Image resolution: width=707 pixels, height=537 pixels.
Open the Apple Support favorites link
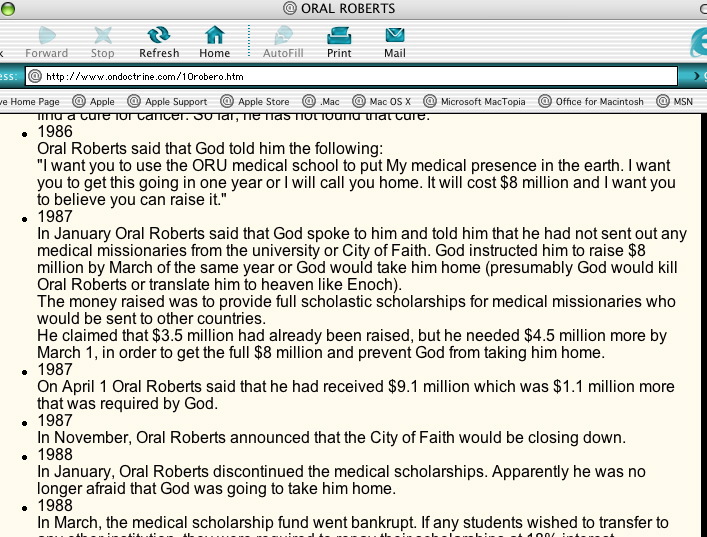[x=176, y=102]
